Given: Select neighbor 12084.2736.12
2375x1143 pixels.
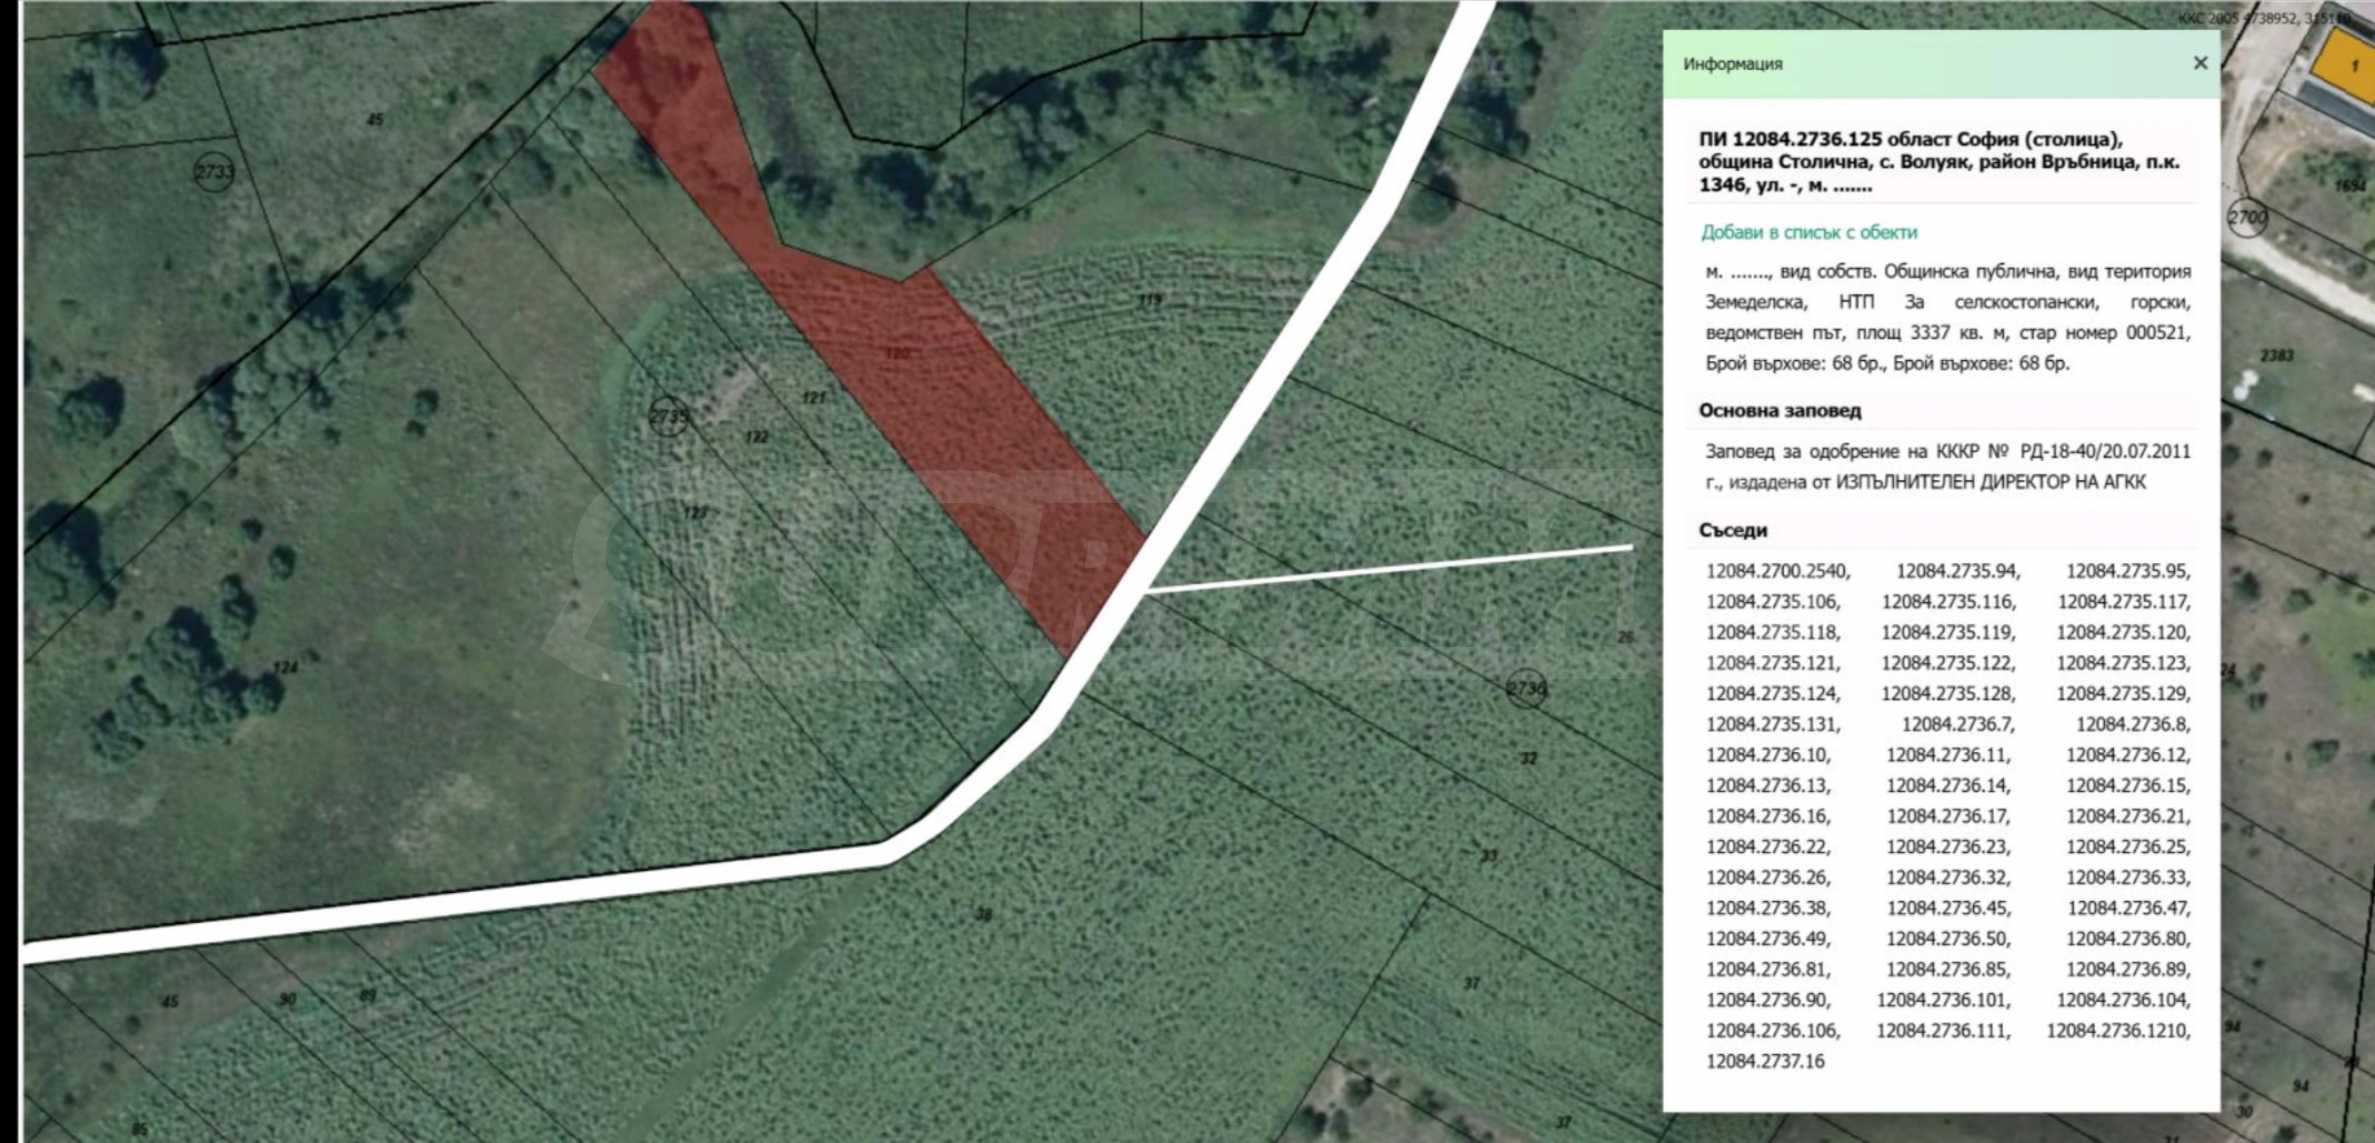Looking at the screenshot, I should click(2128, 755).
